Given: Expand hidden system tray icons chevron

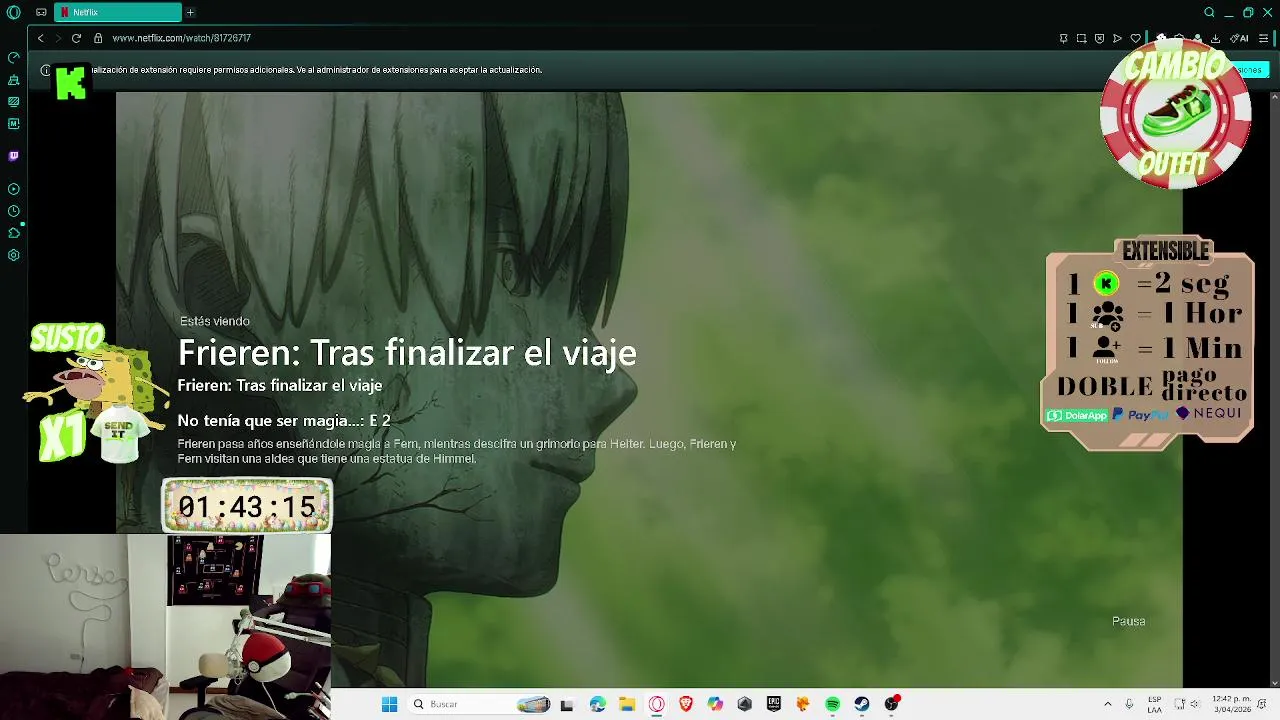Looking at the screenshot, I should pos(1107,704).
